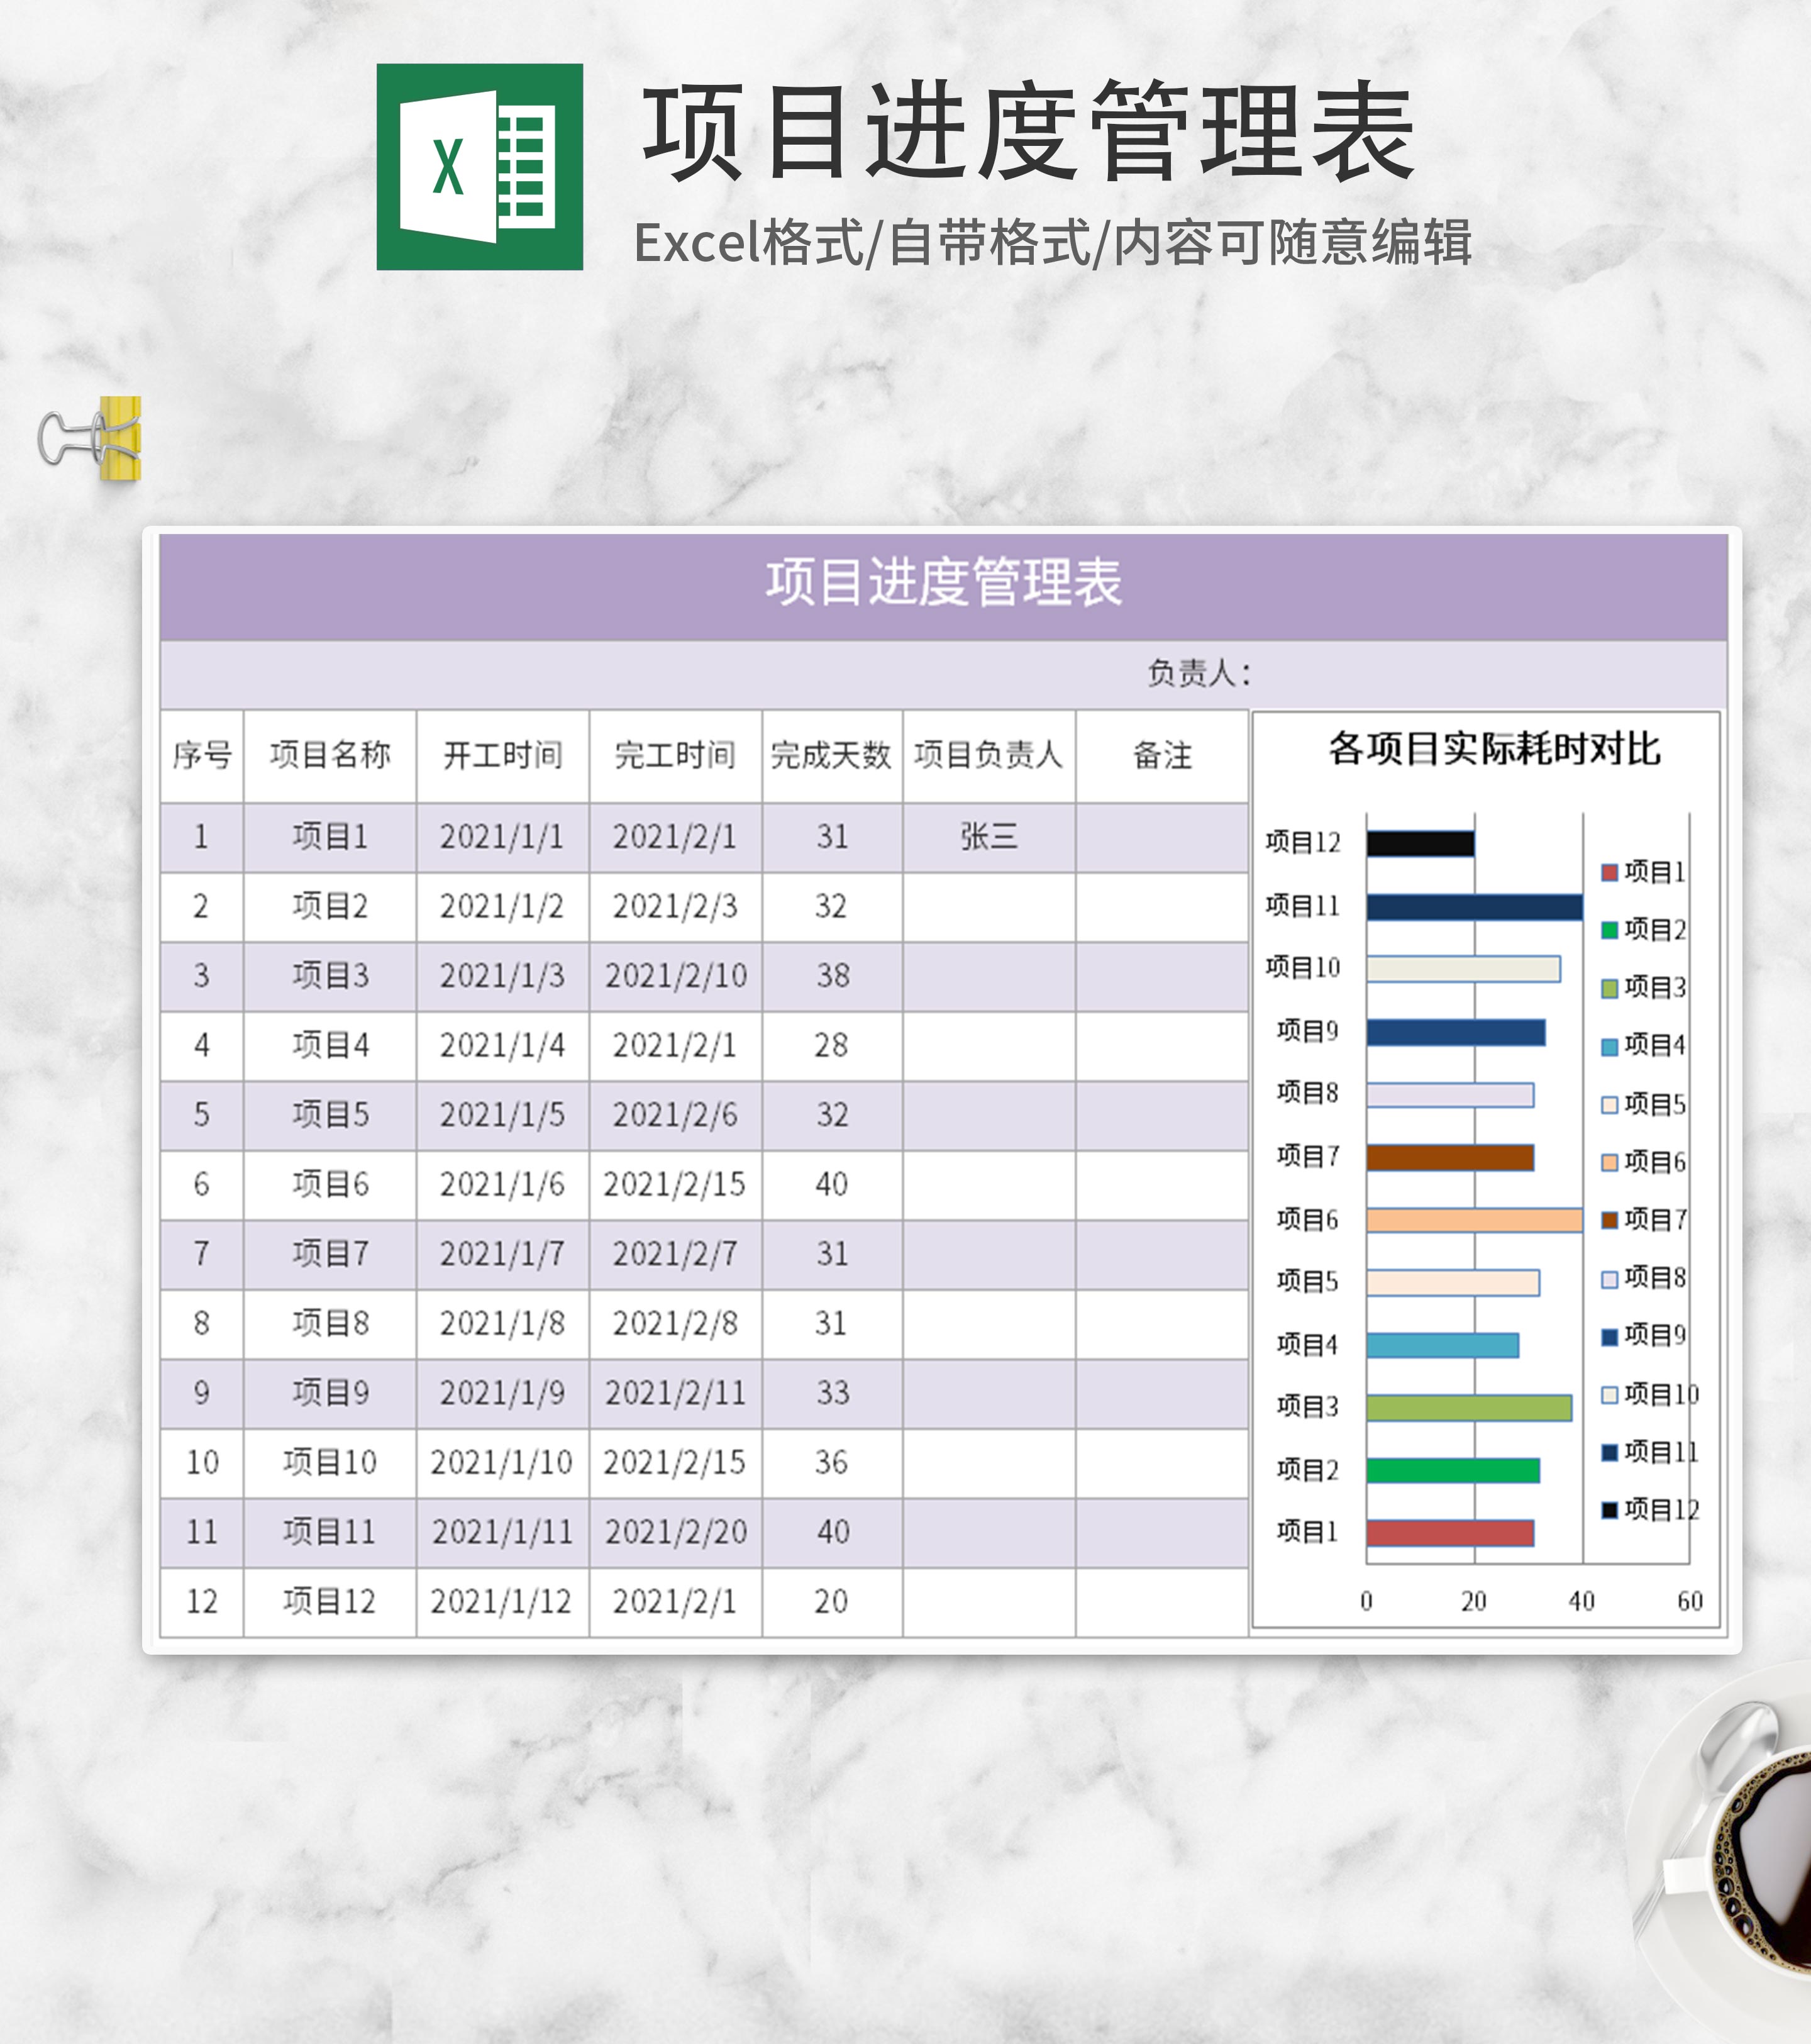
Task: Select the black 项目12 chart bar
Action: click(x=1420, y=843)
